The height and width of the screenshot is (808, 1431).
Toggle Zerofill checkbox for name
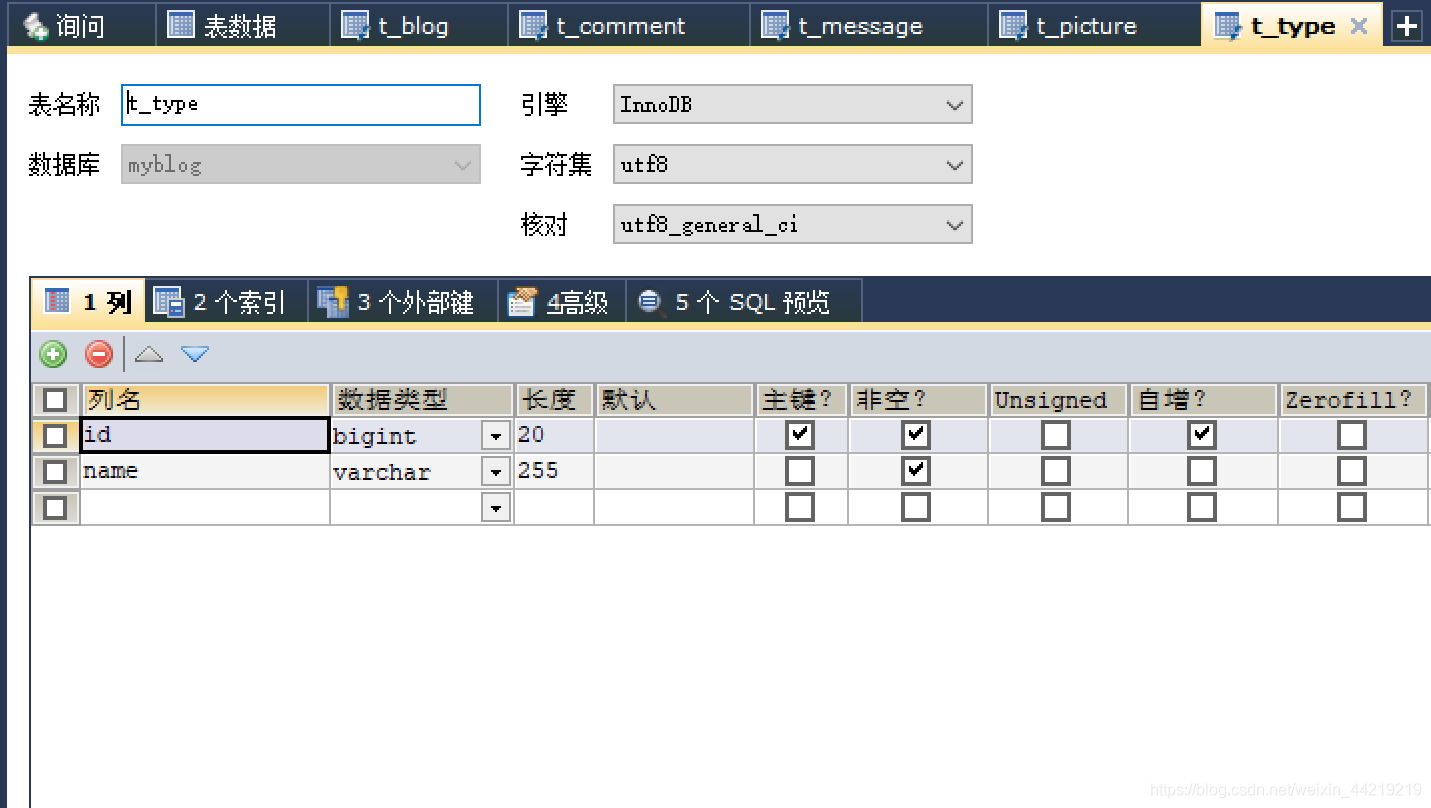(1352, 471)
